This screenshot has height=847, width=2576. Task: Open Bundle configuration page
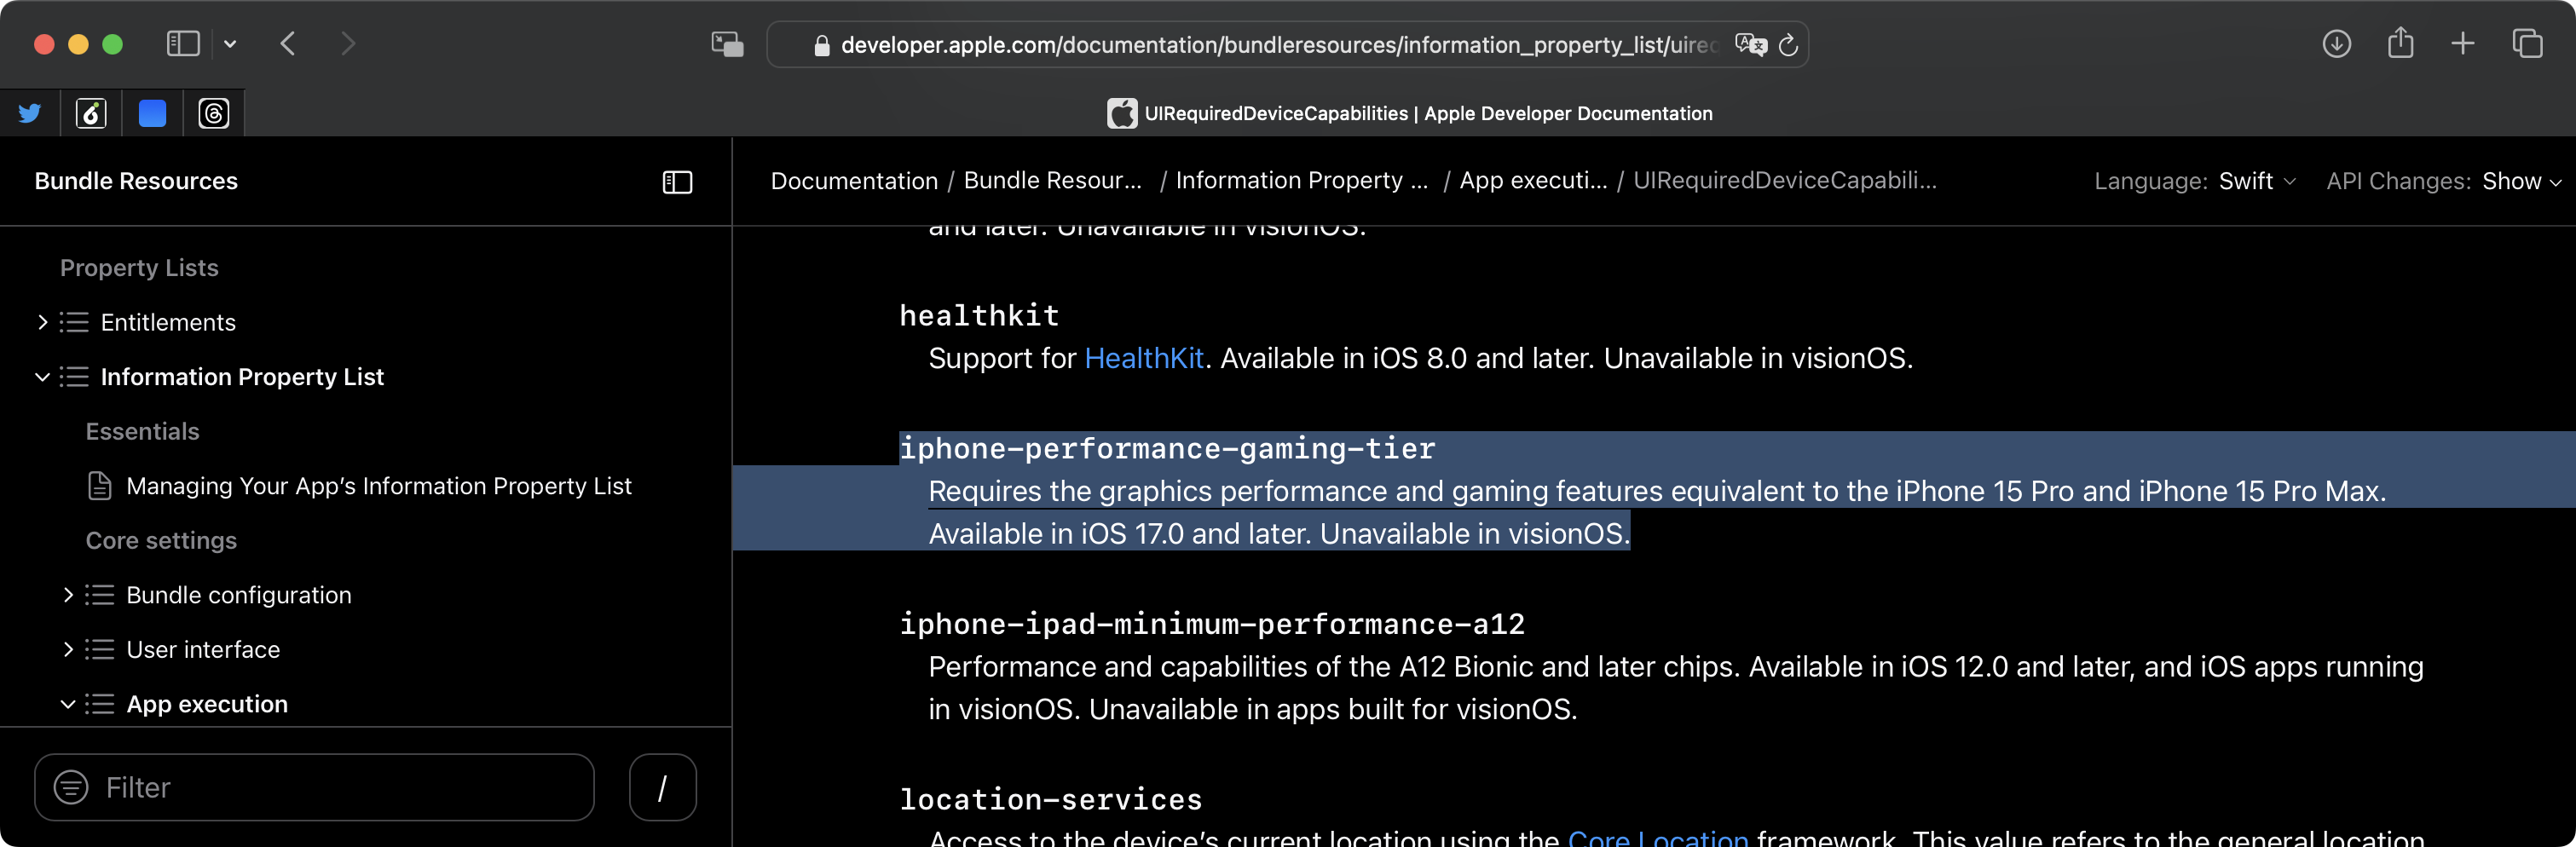(x=239, y=595)
